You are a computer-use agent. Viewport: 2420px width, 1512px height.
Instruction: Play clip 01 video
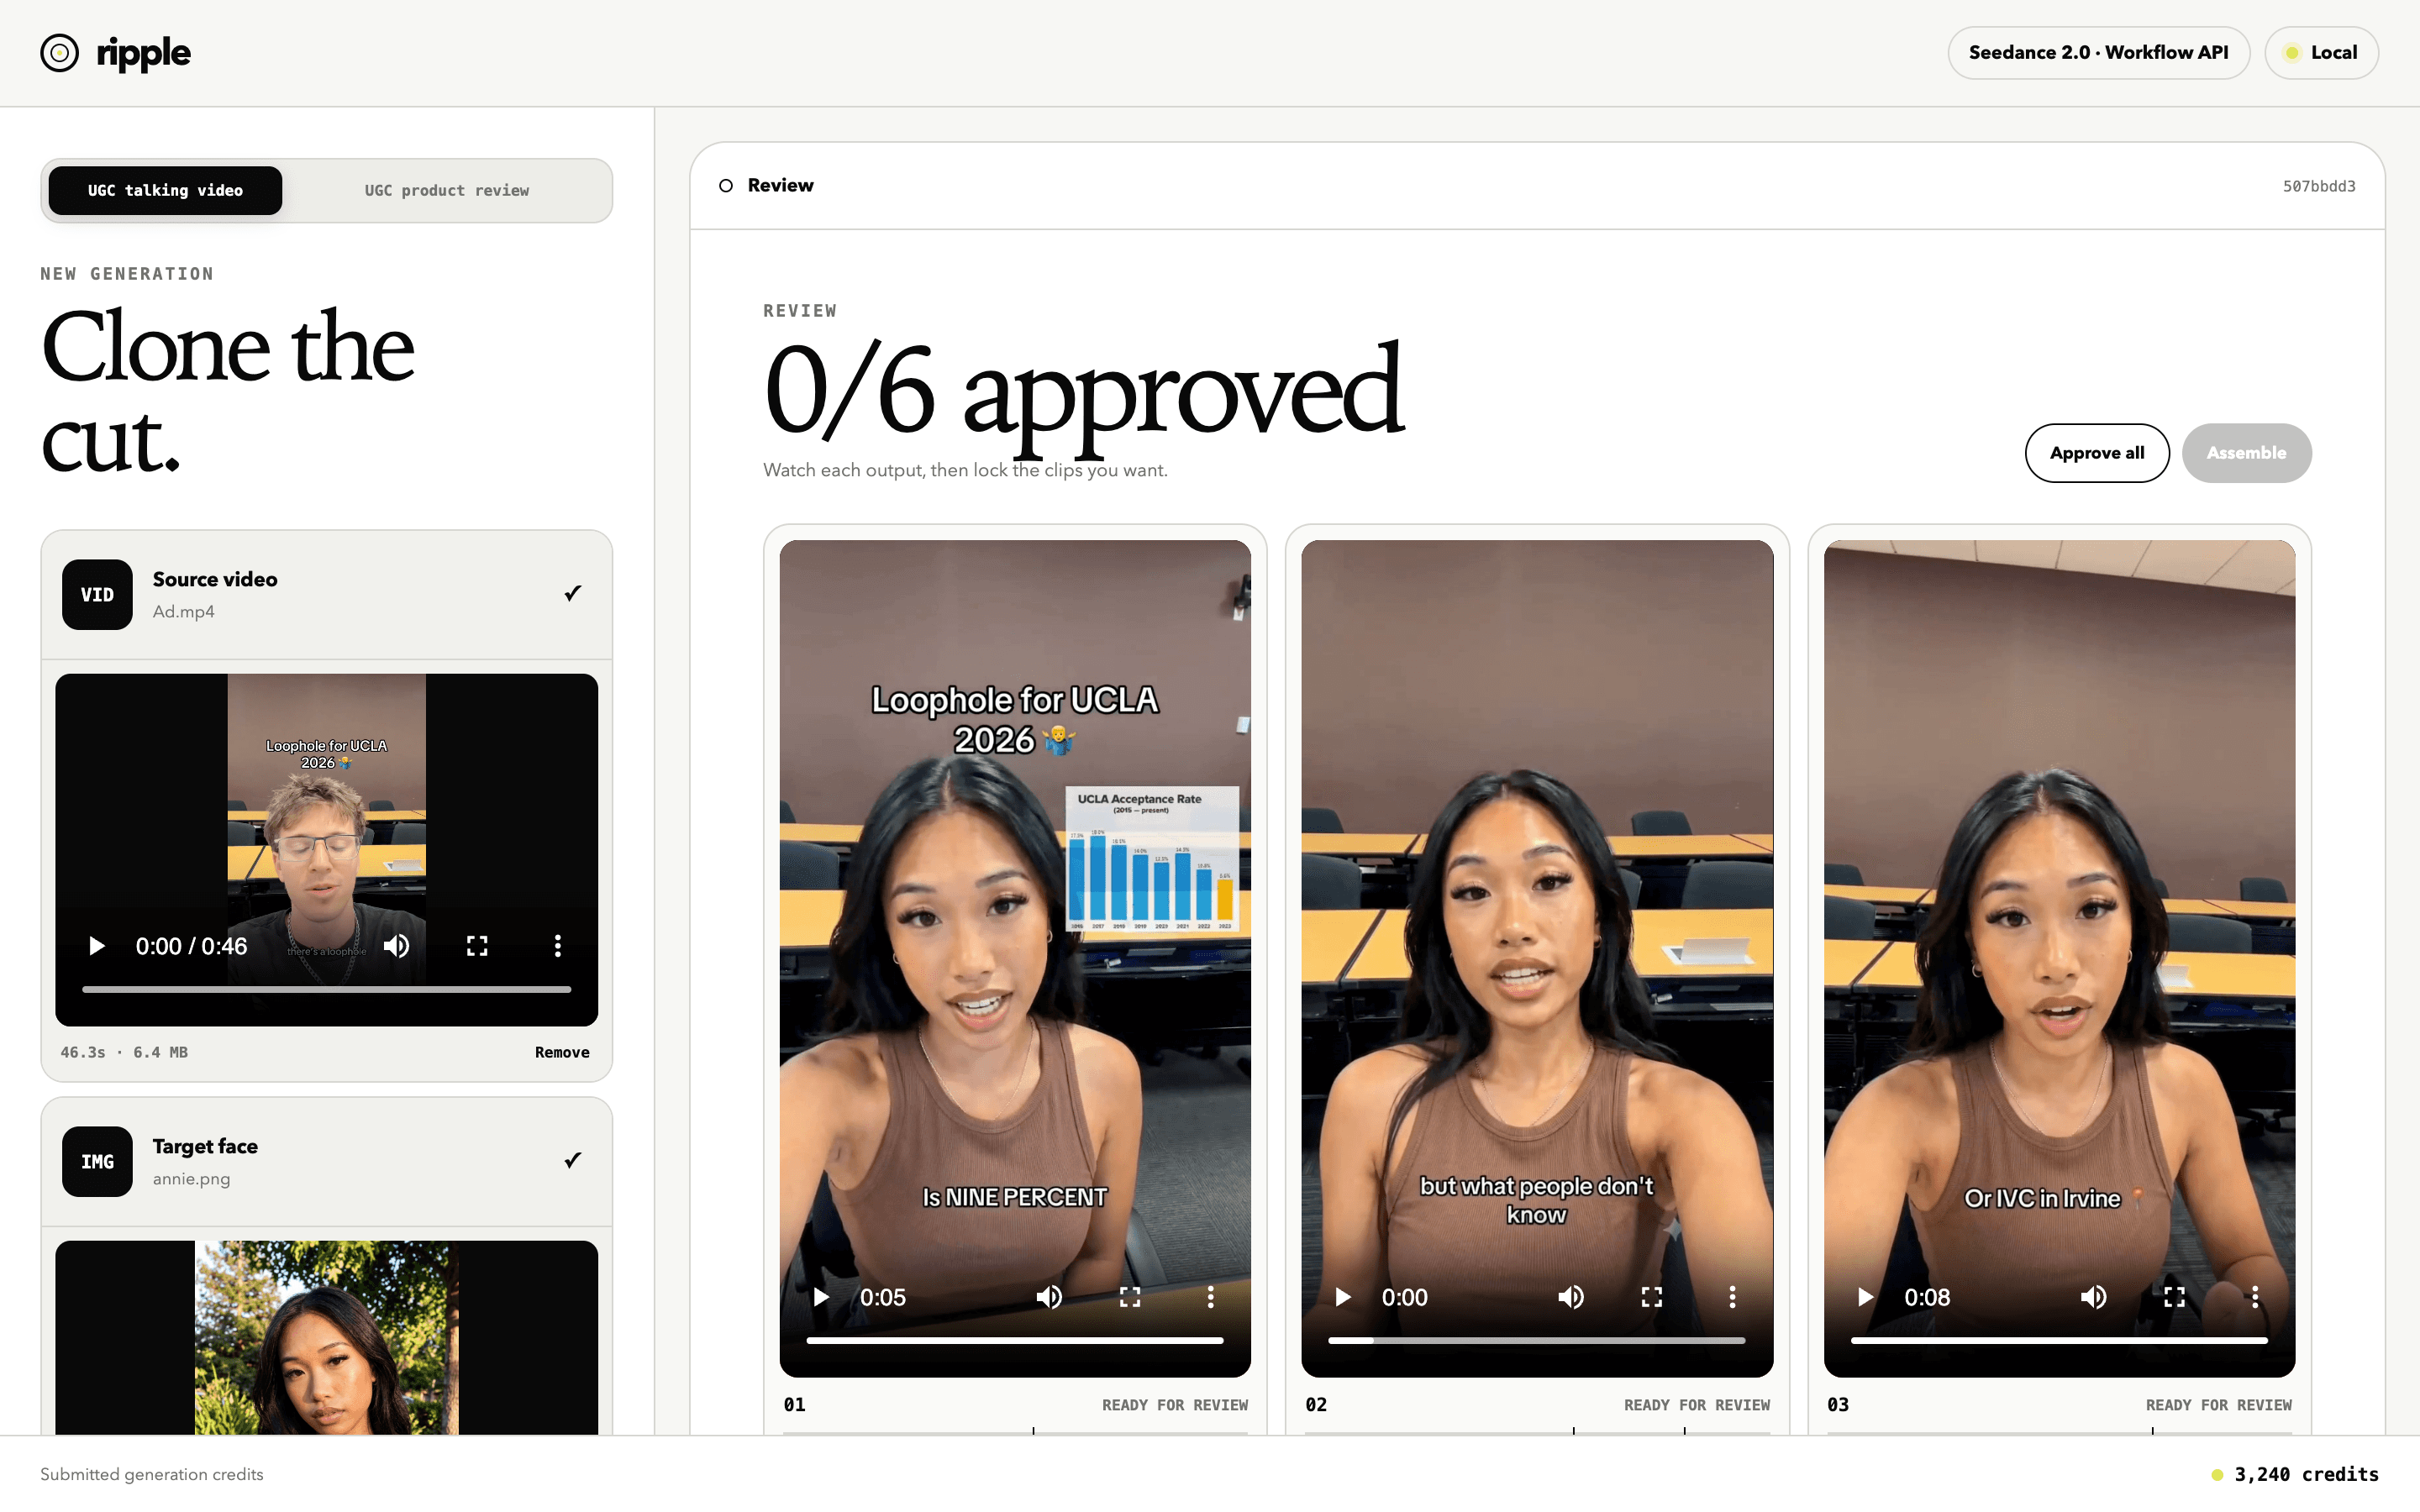pyautogui.click(x=821, y=1297)
